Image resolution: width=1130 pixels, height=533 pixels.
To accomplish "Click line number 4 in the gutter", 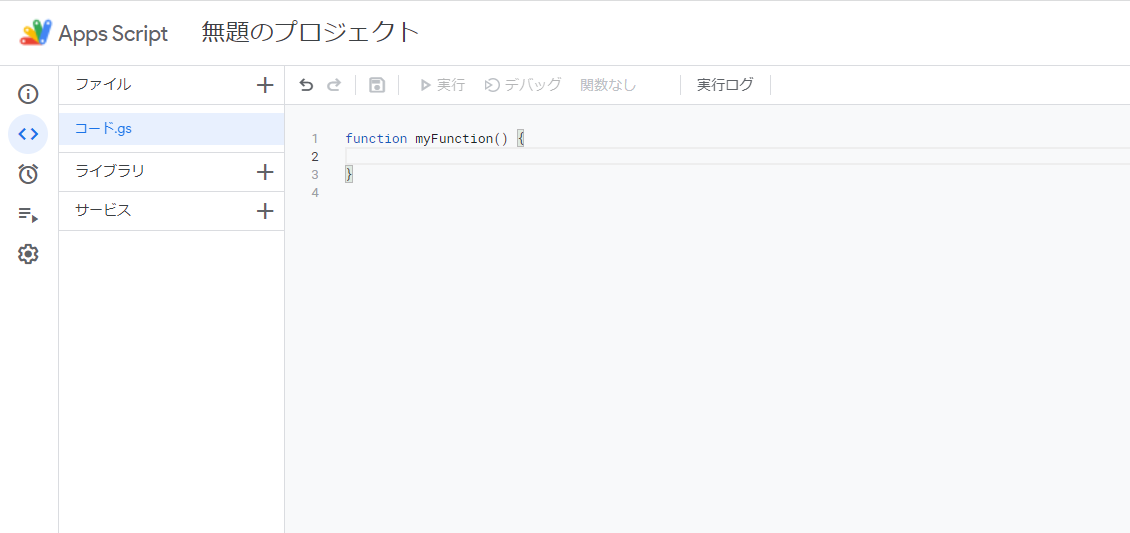I will click(x=315, y=193).
